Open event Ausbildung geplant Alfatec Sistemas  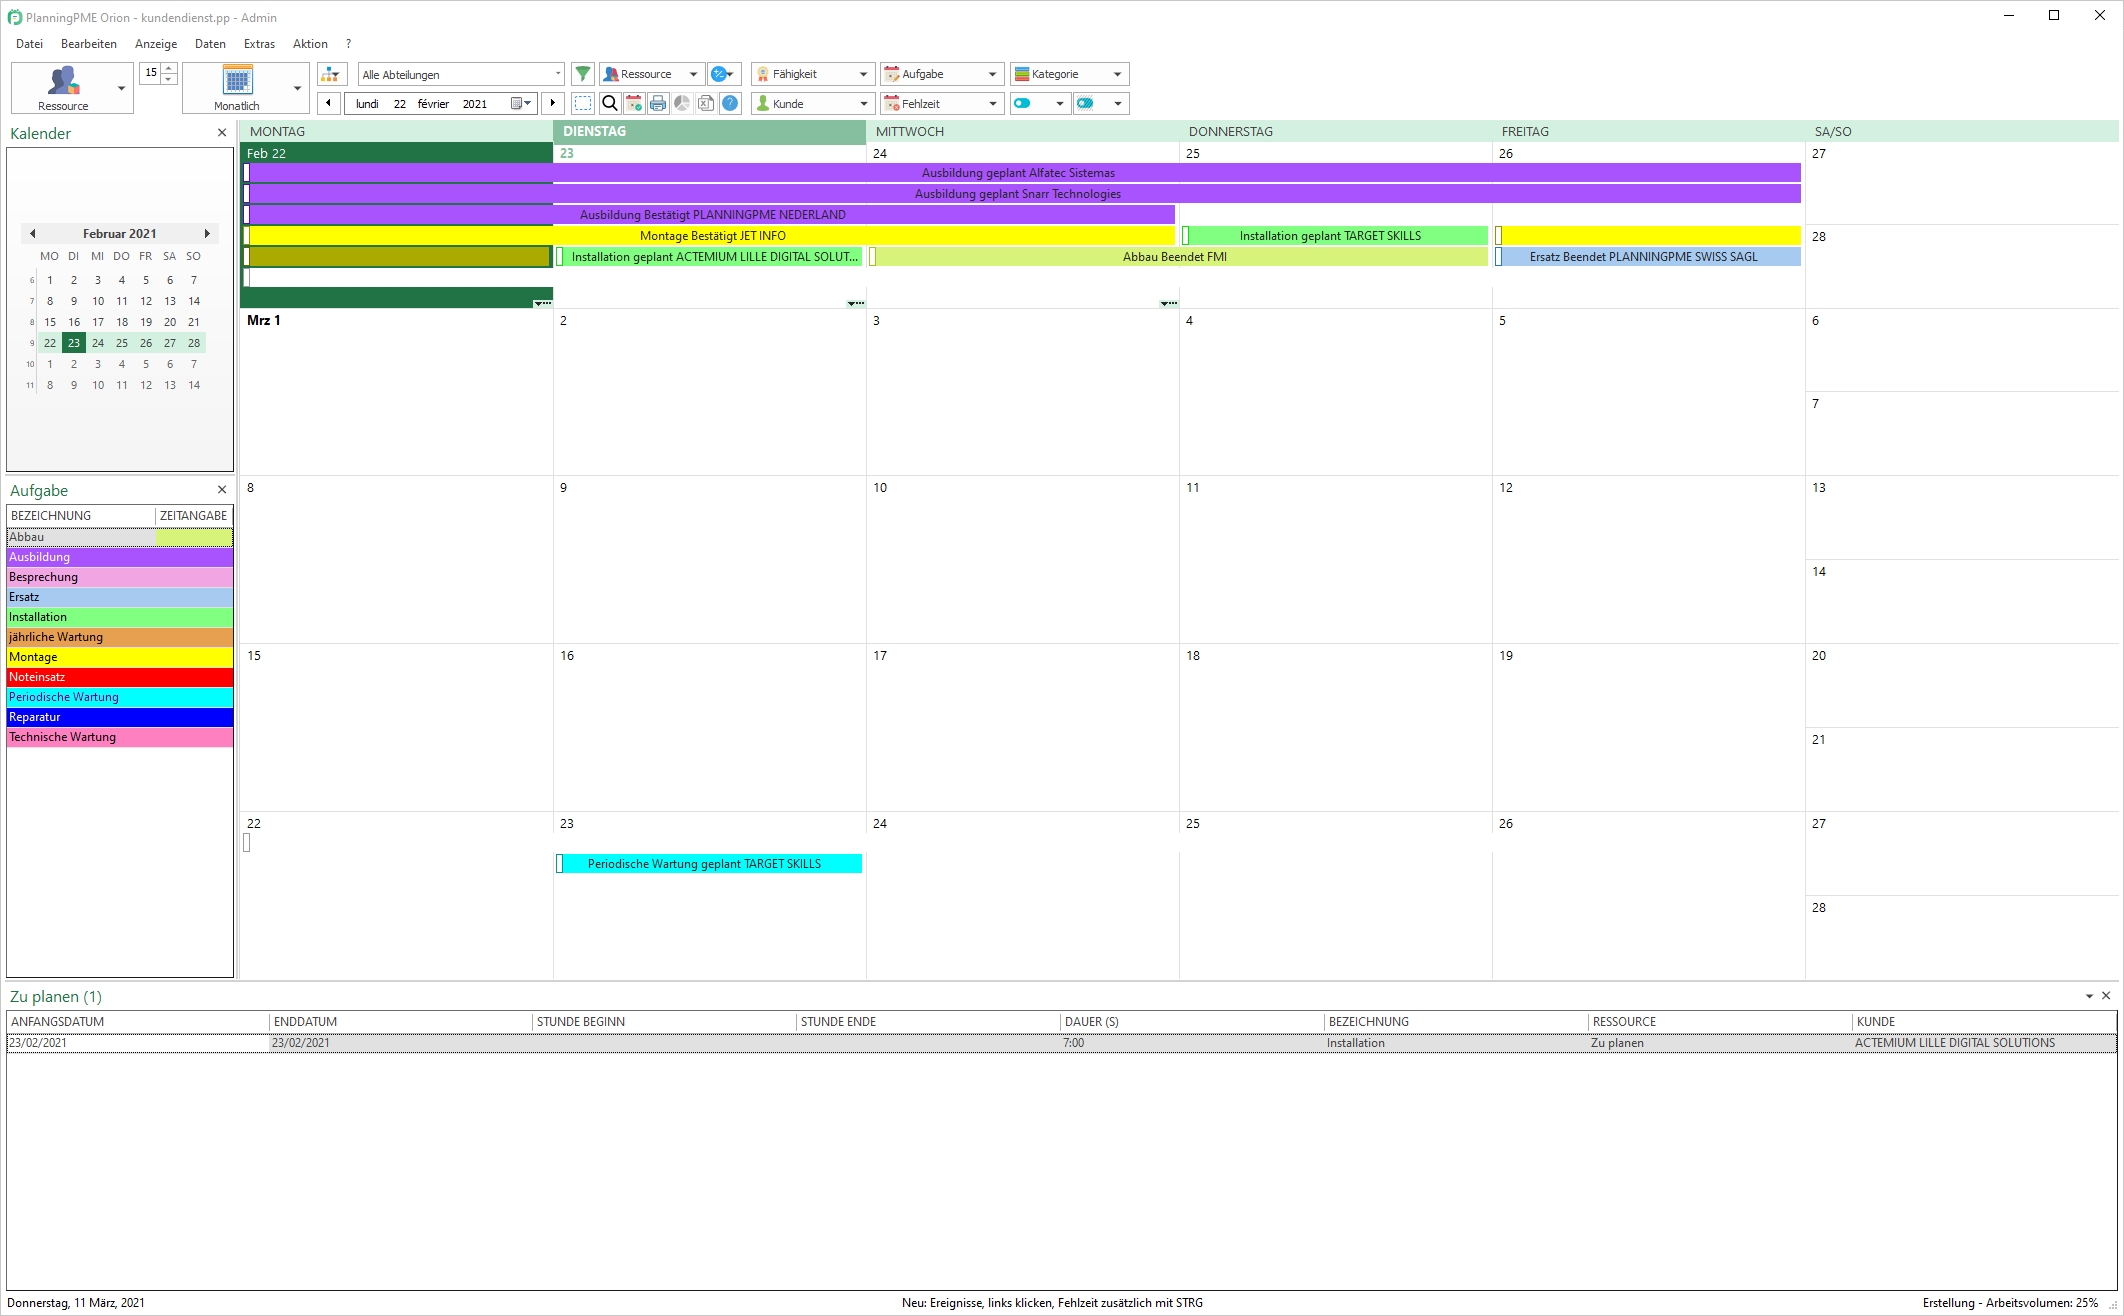coord(1020,173)
